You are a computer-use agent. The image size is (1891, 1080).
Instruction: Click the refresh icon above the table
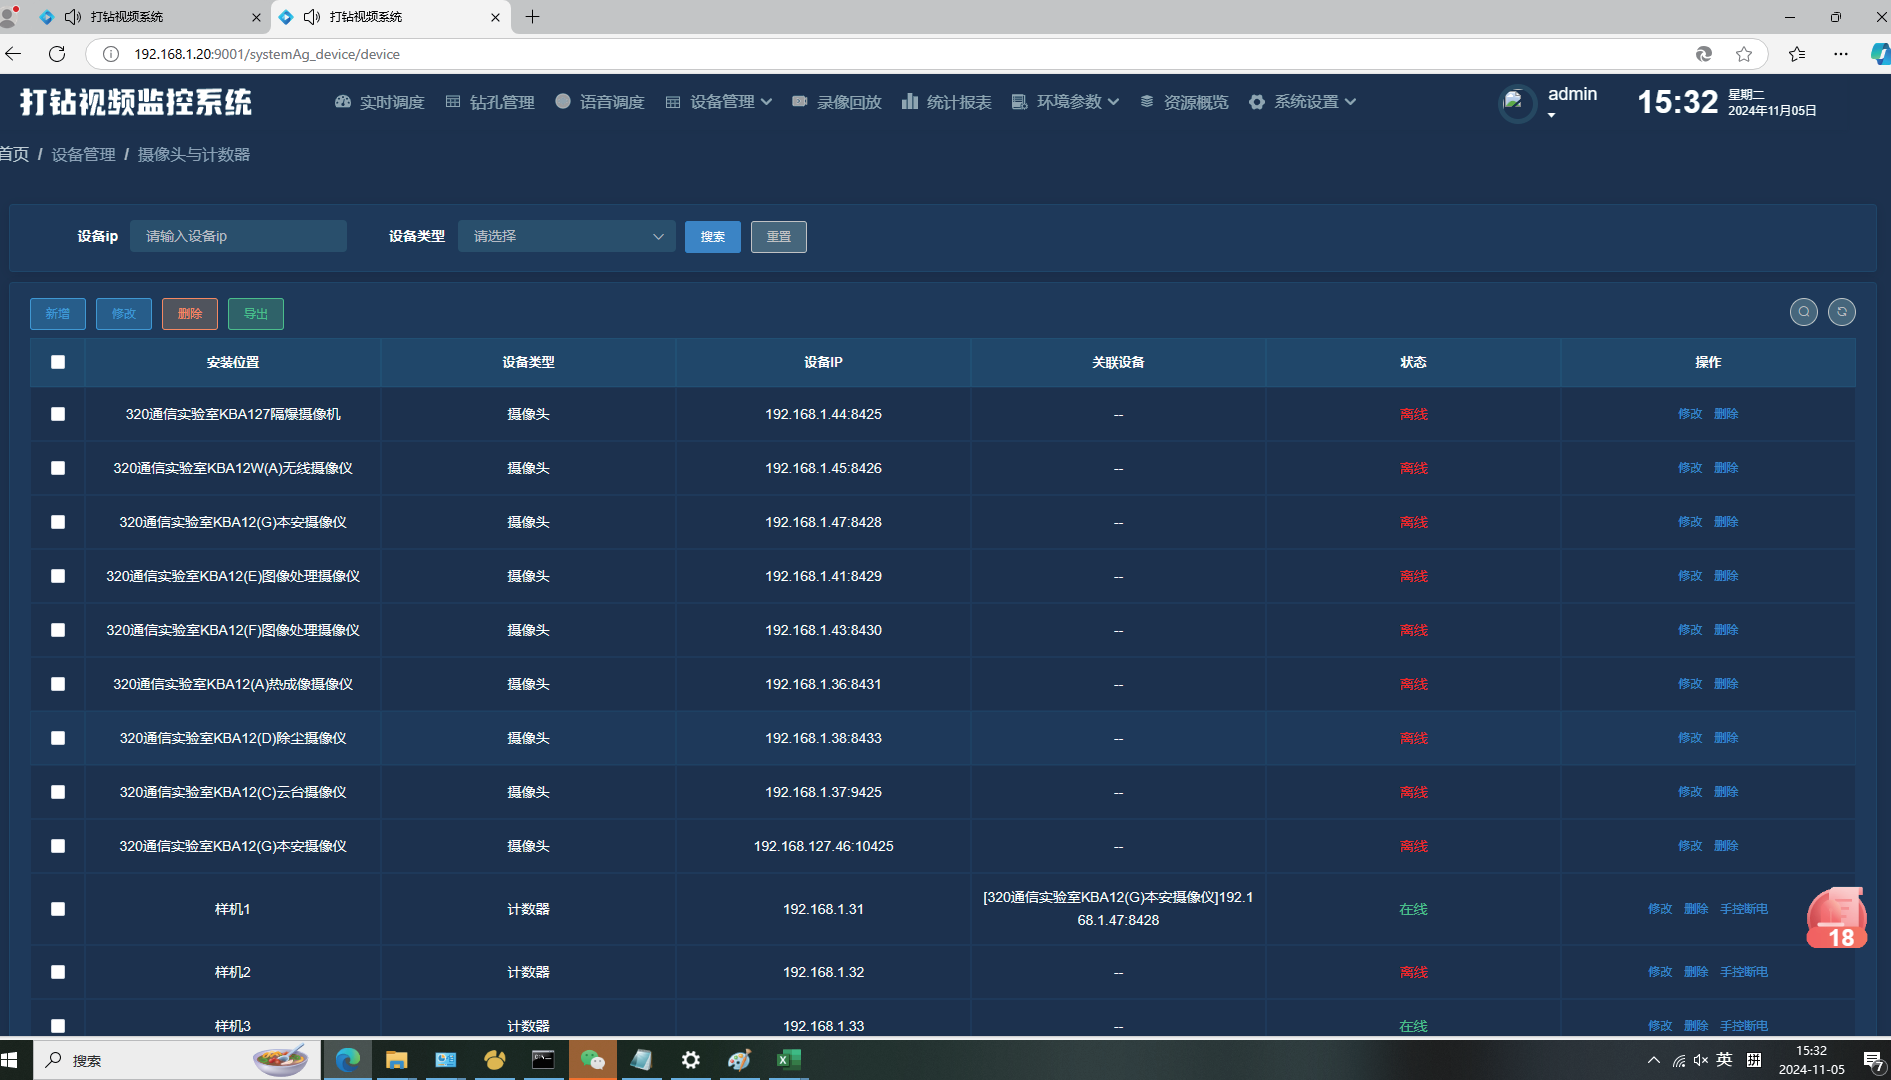pos(1841,312)
